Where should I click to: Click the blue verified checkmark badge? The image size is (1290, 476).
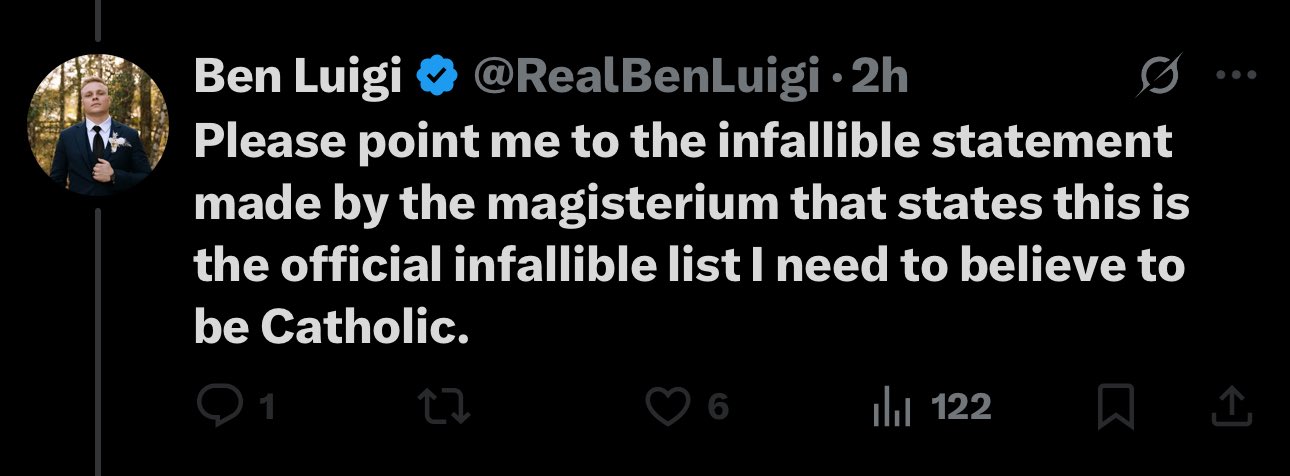tap(435, 76)
